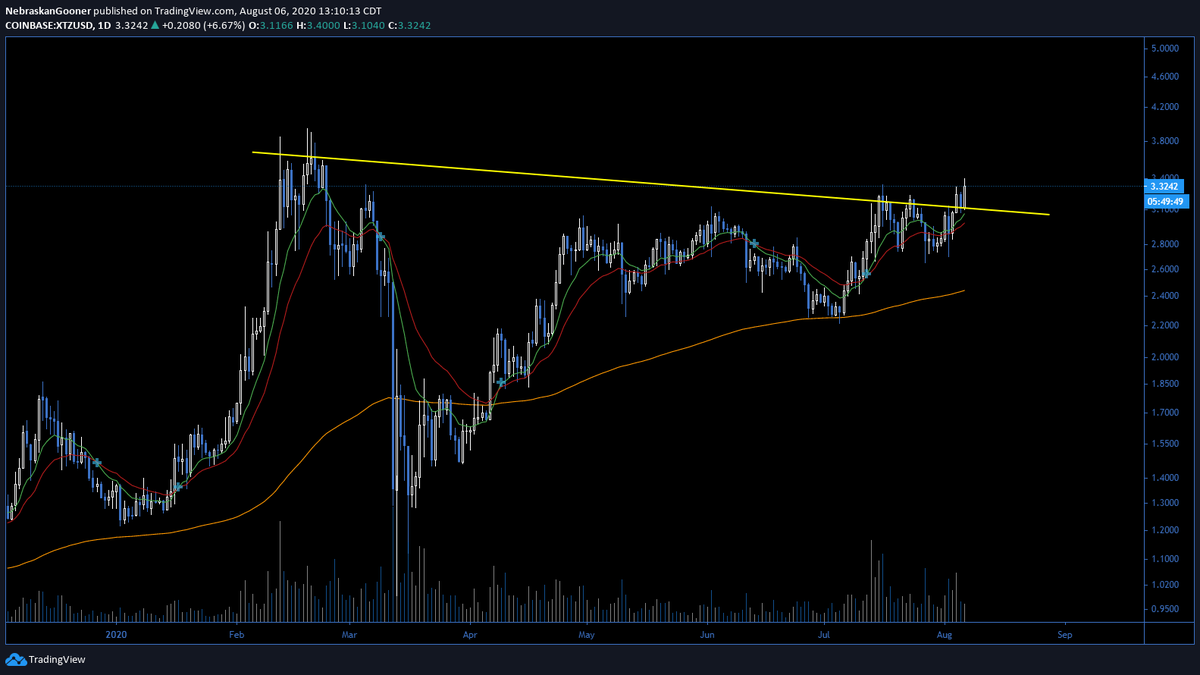1200x675 pixels.
Task: Click the 1.2000 price axis label
Action: point(1164,530)
